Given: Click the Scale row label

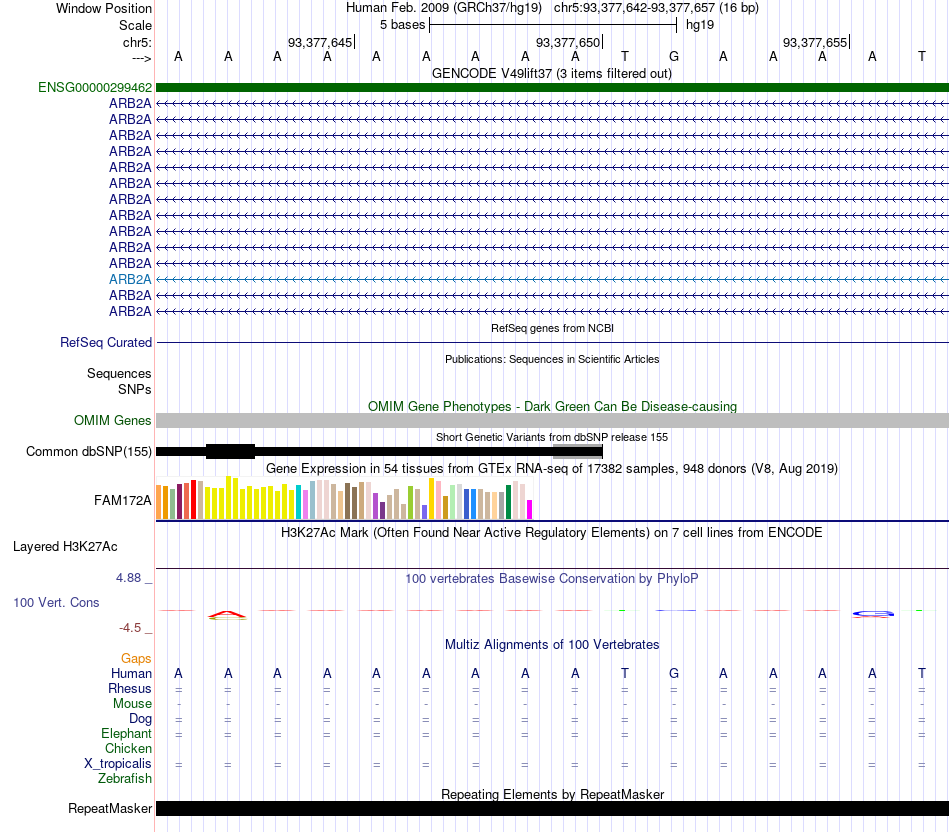Looking at the screenshot, I should pyautogui.click(x=135, y=25).
